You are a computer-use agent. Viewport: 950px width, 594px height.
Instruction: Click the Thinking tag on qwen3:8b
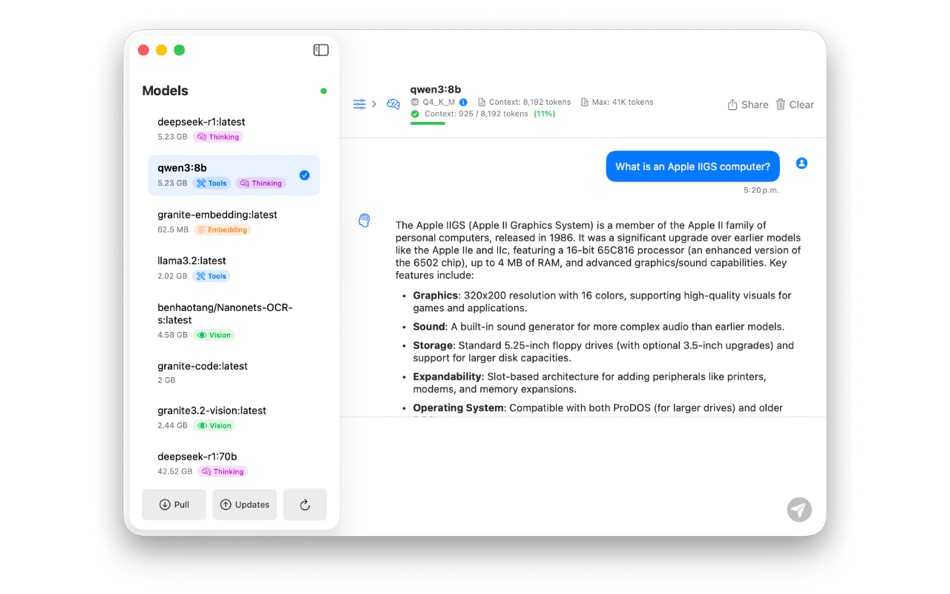pyautogui.click(x=261, y=183)
